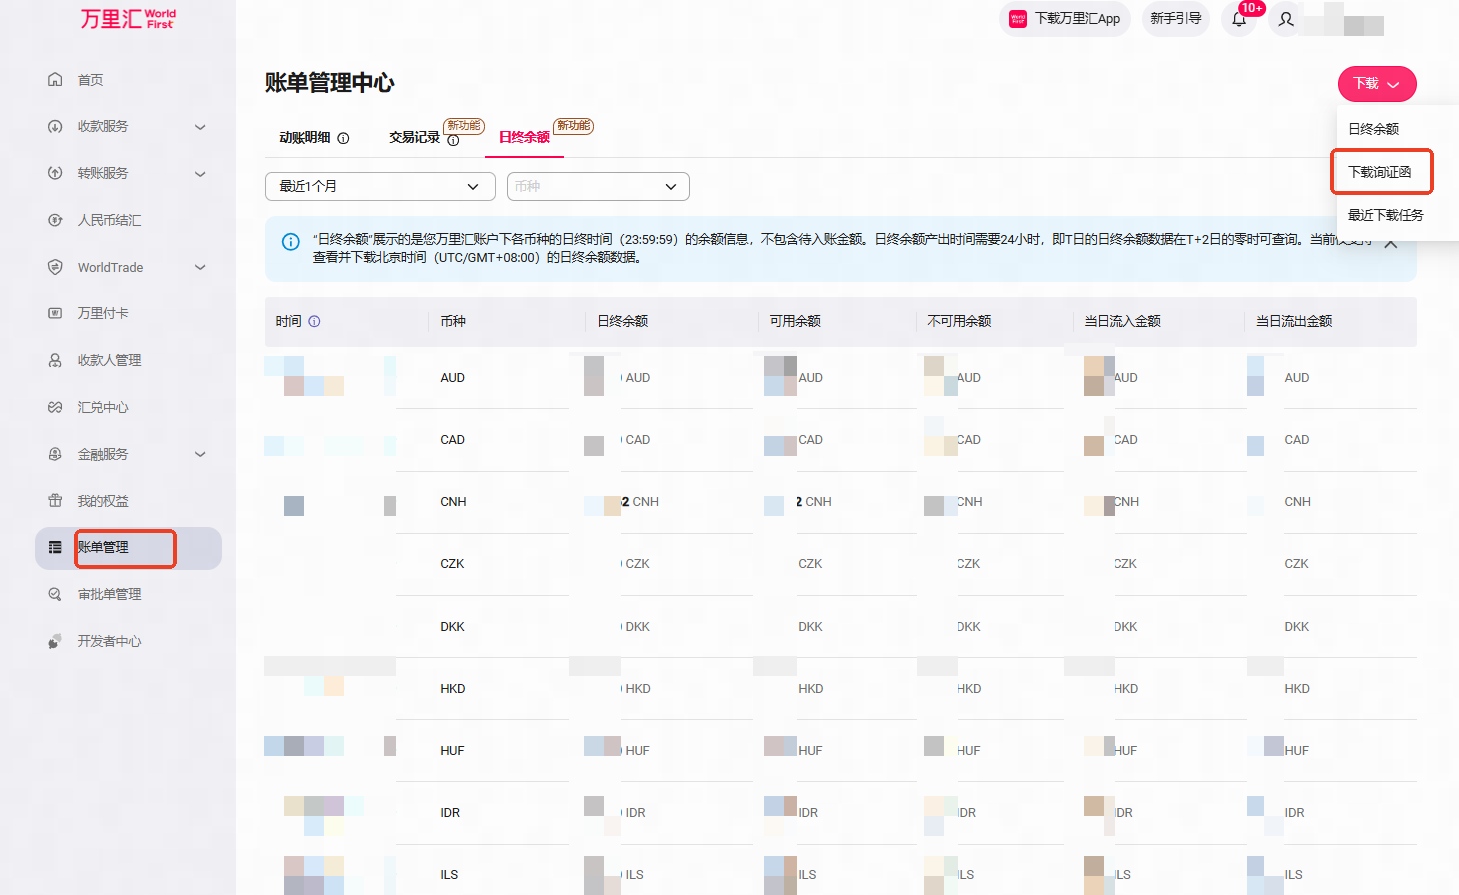Screen dimensions: 1459x895
Task: Choose 最近下载任务 menu entry
Action: click(1385, 215)
